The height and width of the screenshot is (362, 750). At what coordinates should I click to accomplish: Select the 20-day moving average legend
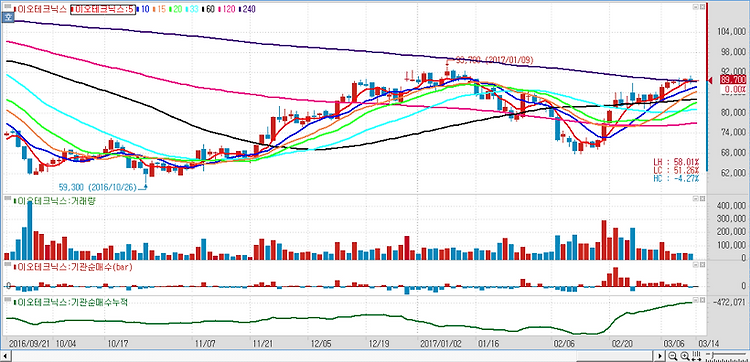(175, 9)
